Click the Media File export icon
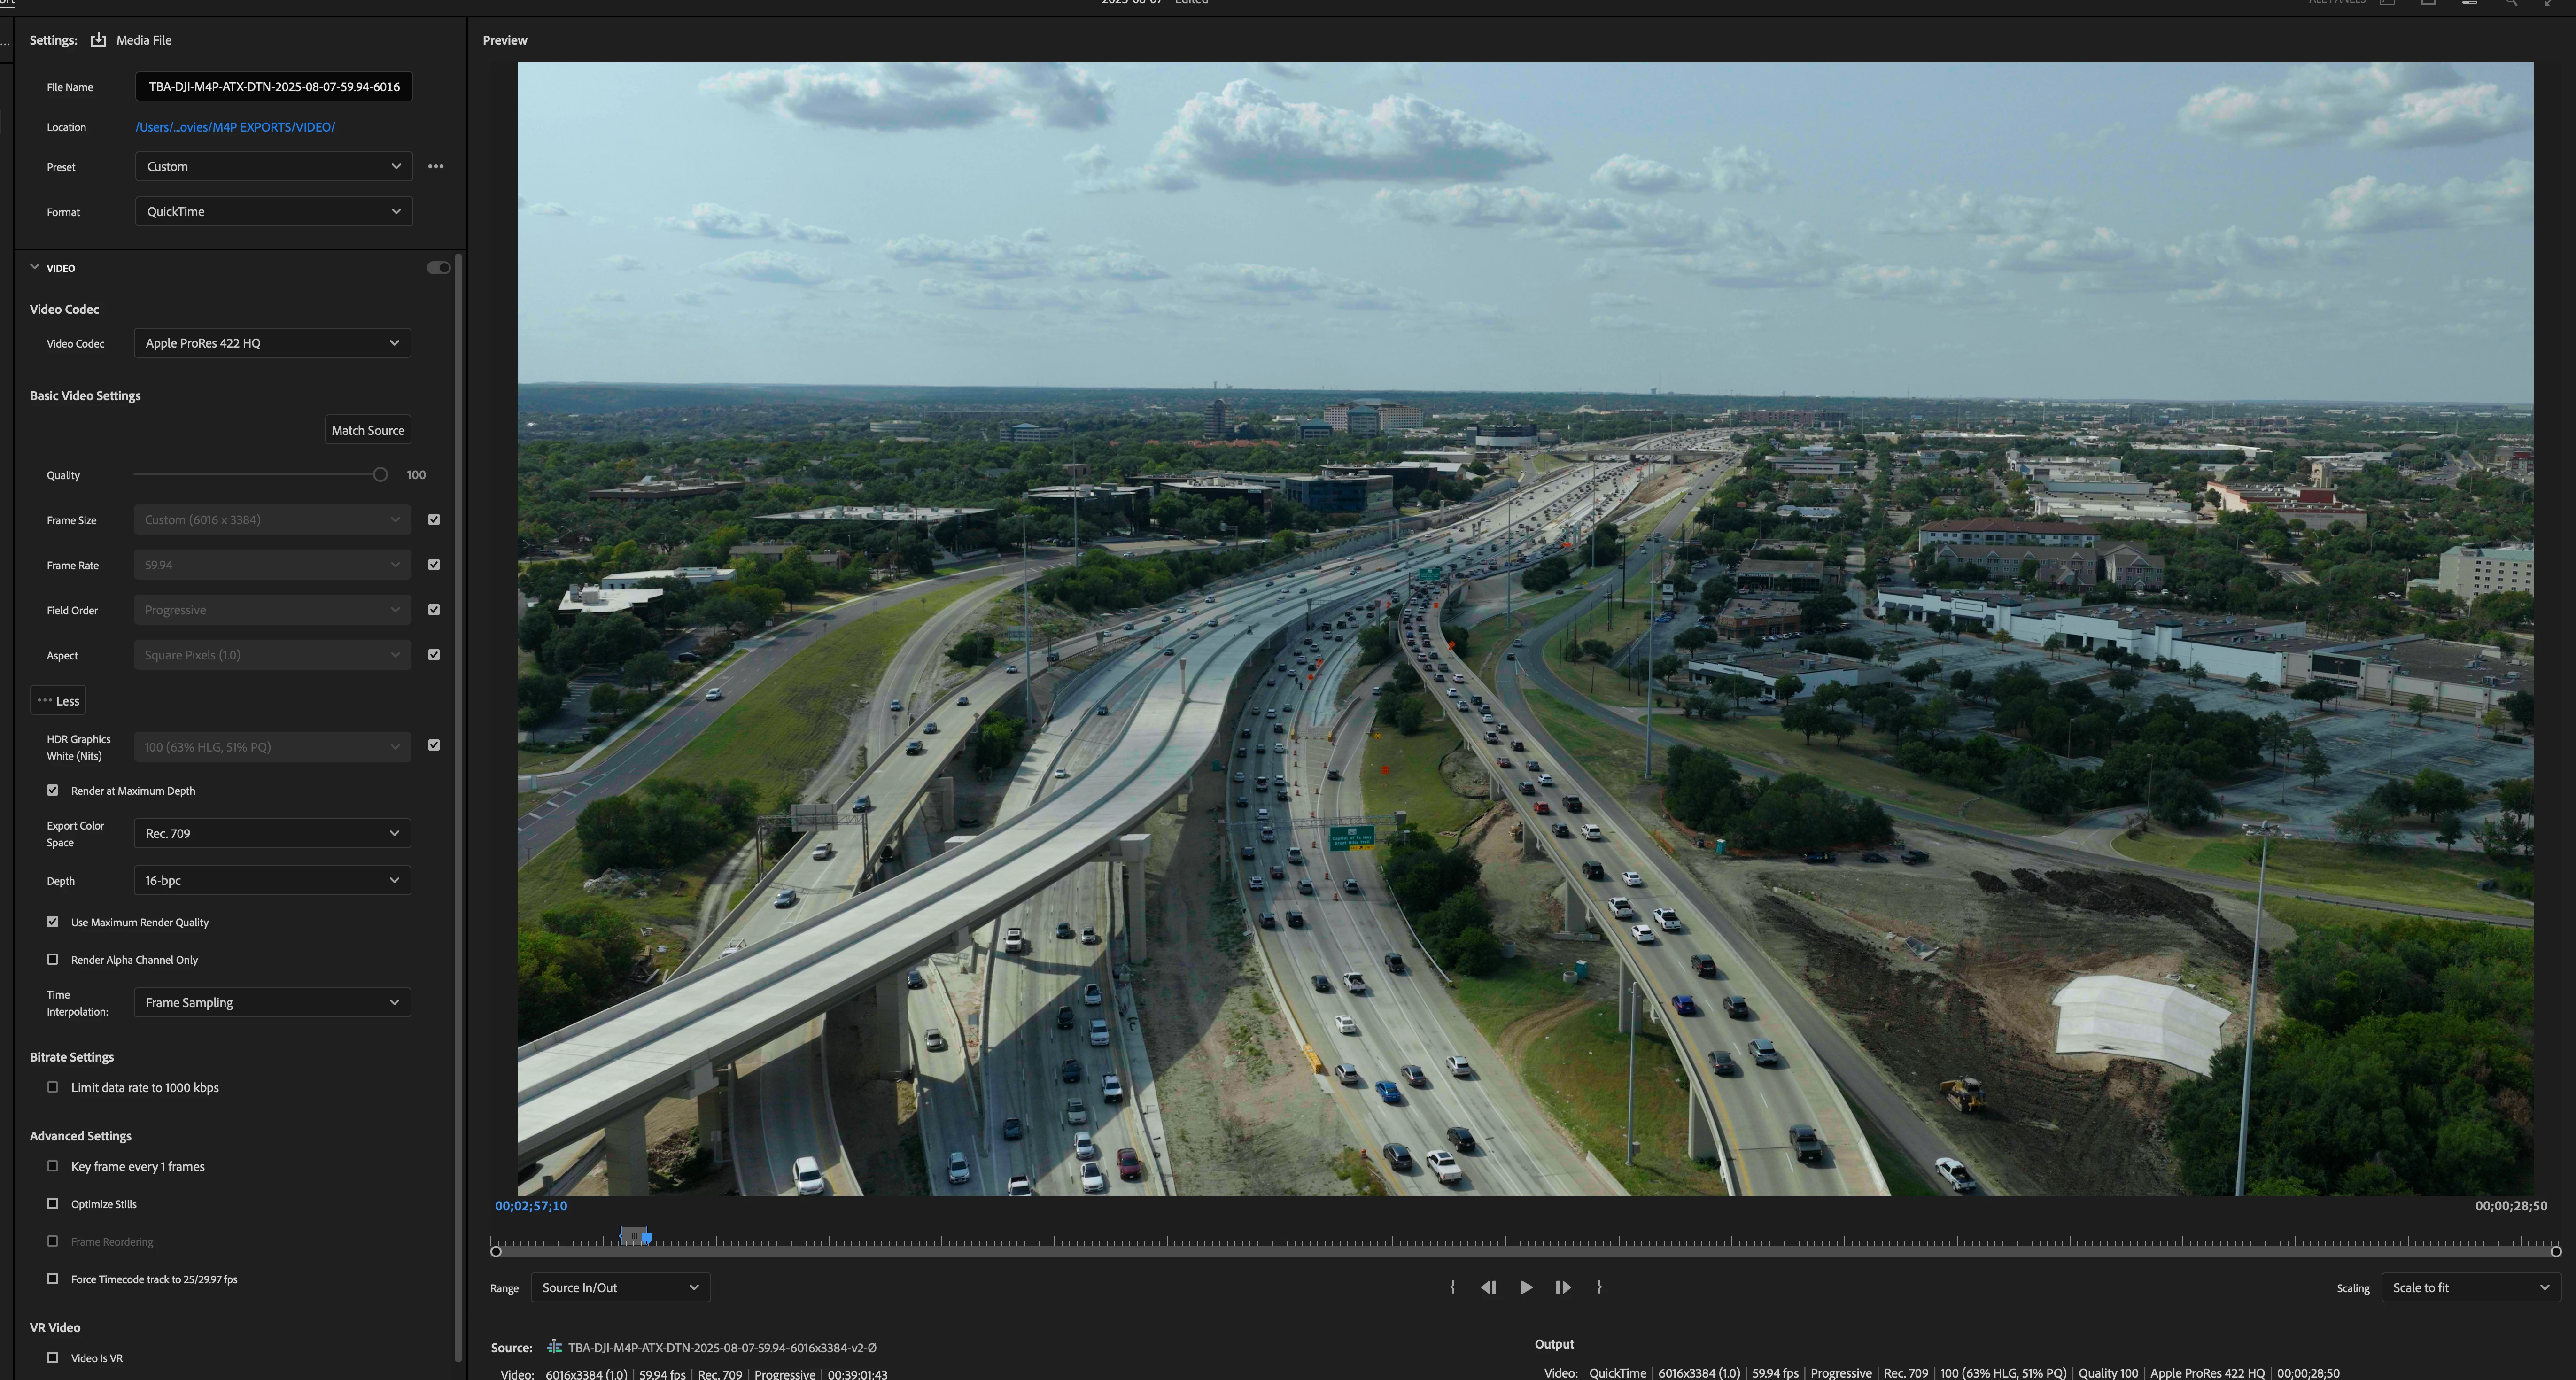This screenshot has height=1380, width=2576. pyautogui.click(x=98, y=40)
